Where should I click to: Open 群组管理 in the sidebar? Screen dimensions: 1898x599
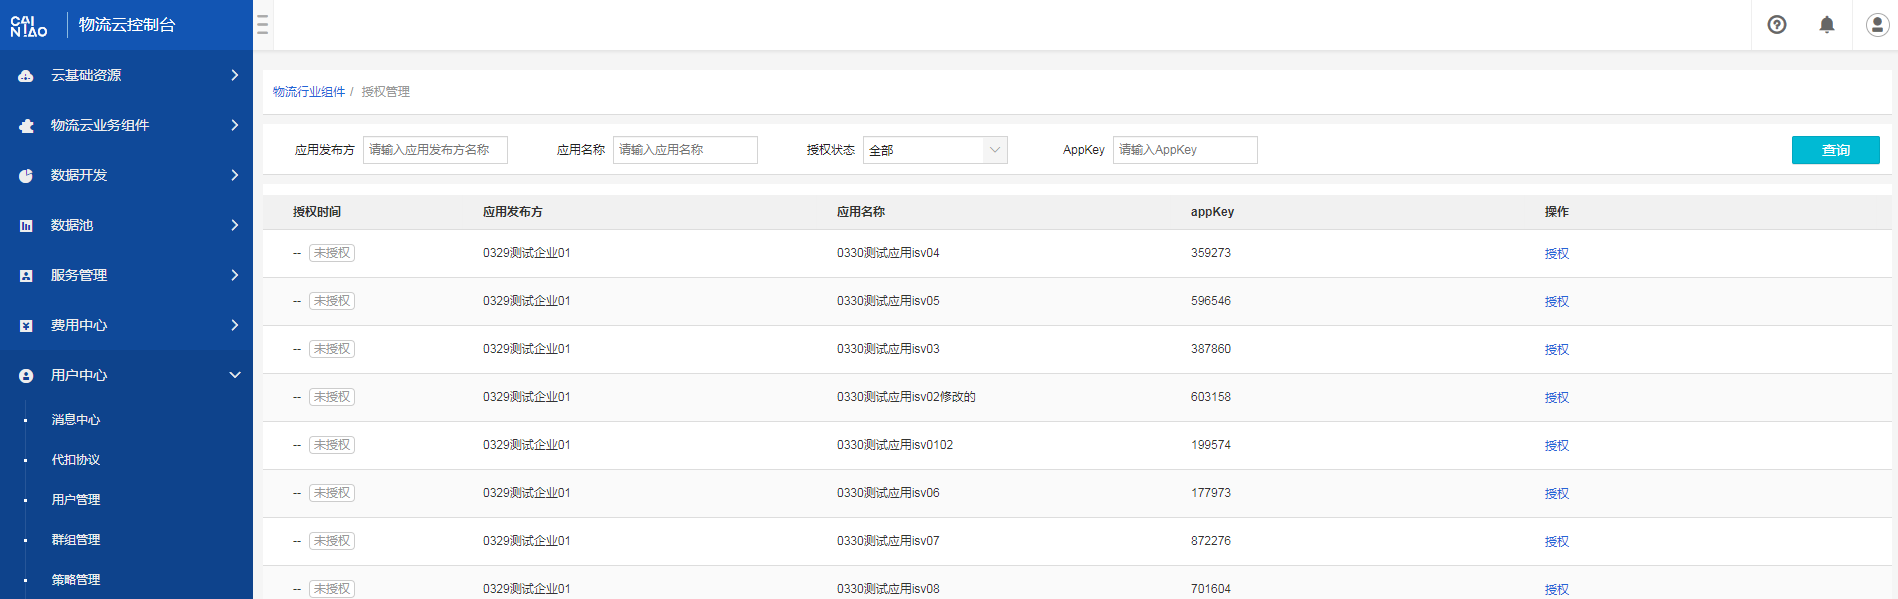pyautogui.click(x=76, y=540)
